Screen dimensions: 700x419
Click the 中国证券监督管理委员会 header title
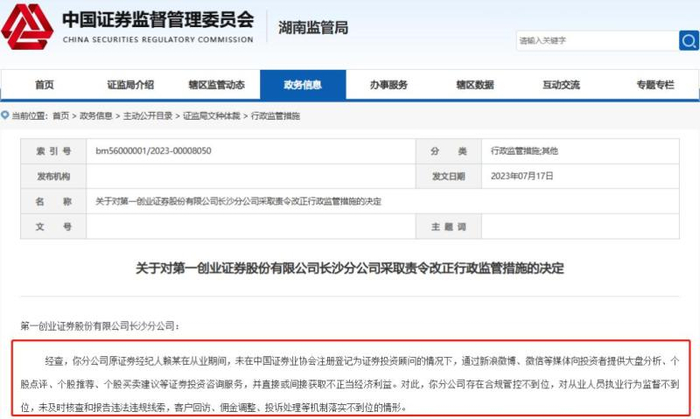(158, 19)
